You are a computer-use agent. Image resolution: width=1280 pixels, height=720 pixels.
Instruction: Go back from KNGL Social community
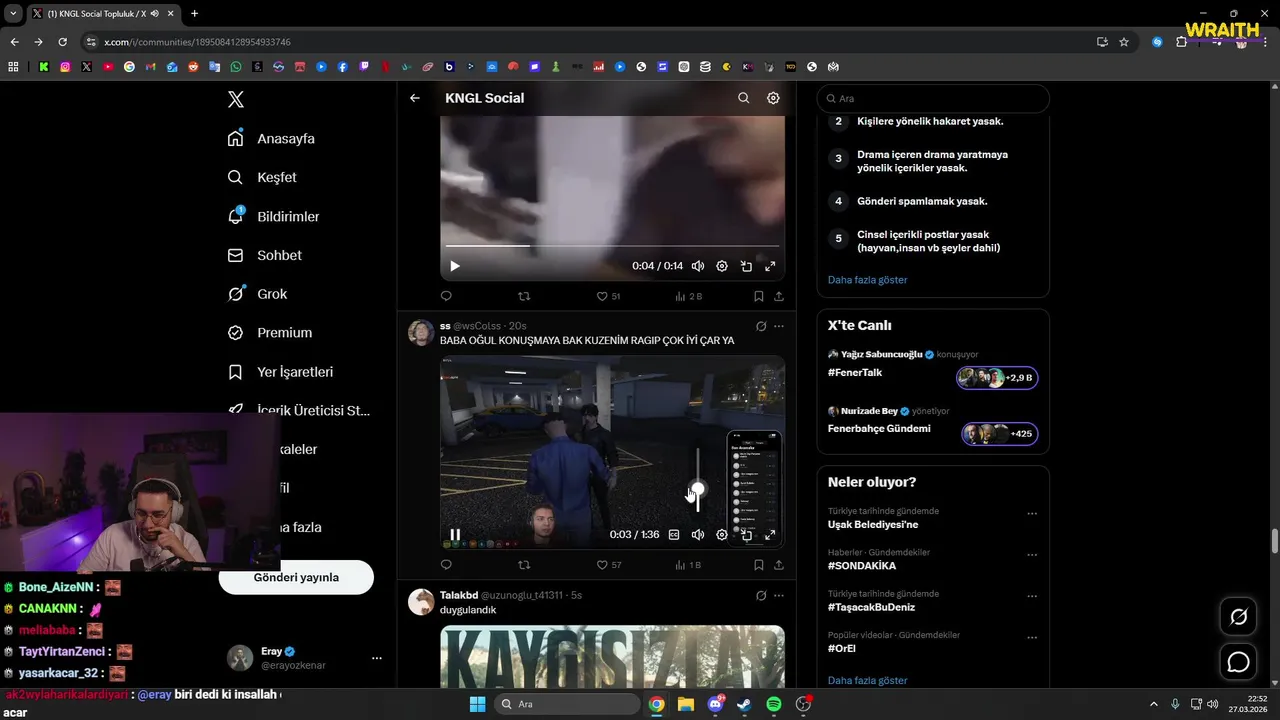(x=415, y=98)
